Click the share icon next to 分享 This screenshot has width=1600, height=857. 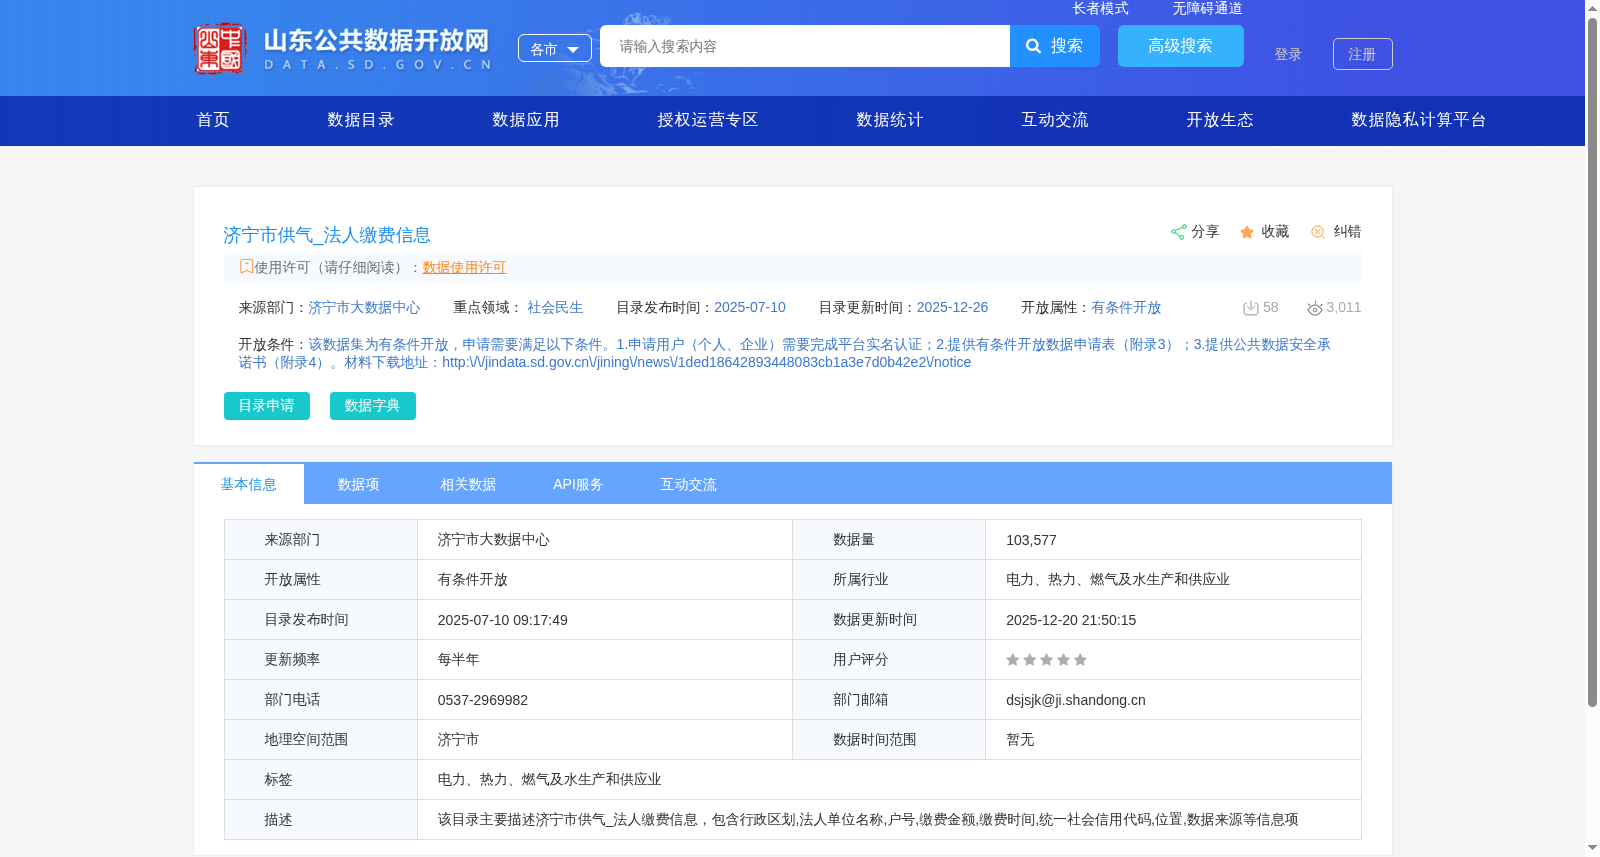tap(1178, 232)
